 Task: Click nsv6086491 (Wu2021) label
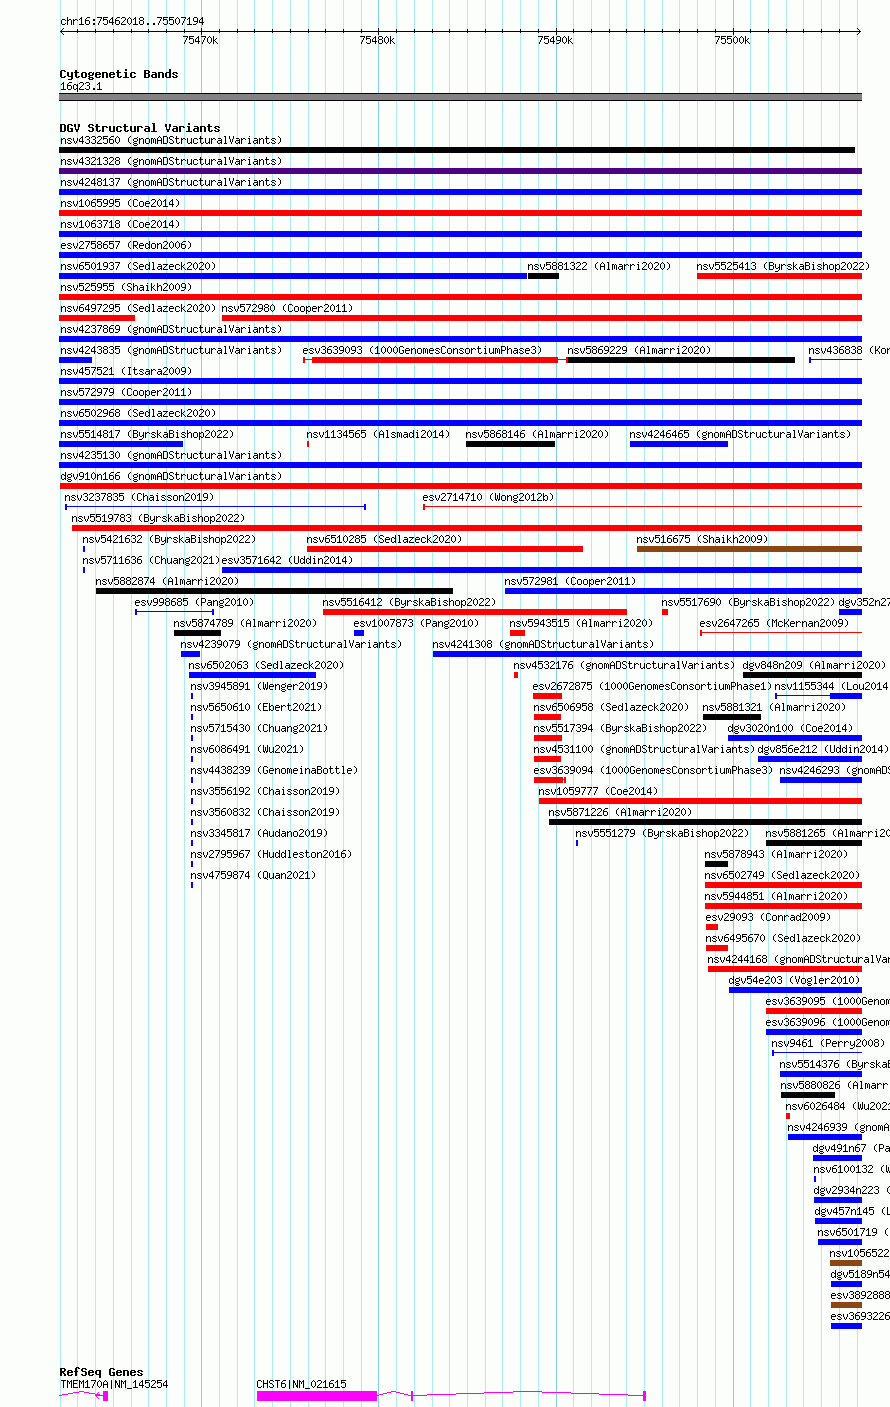pos(247,749)
